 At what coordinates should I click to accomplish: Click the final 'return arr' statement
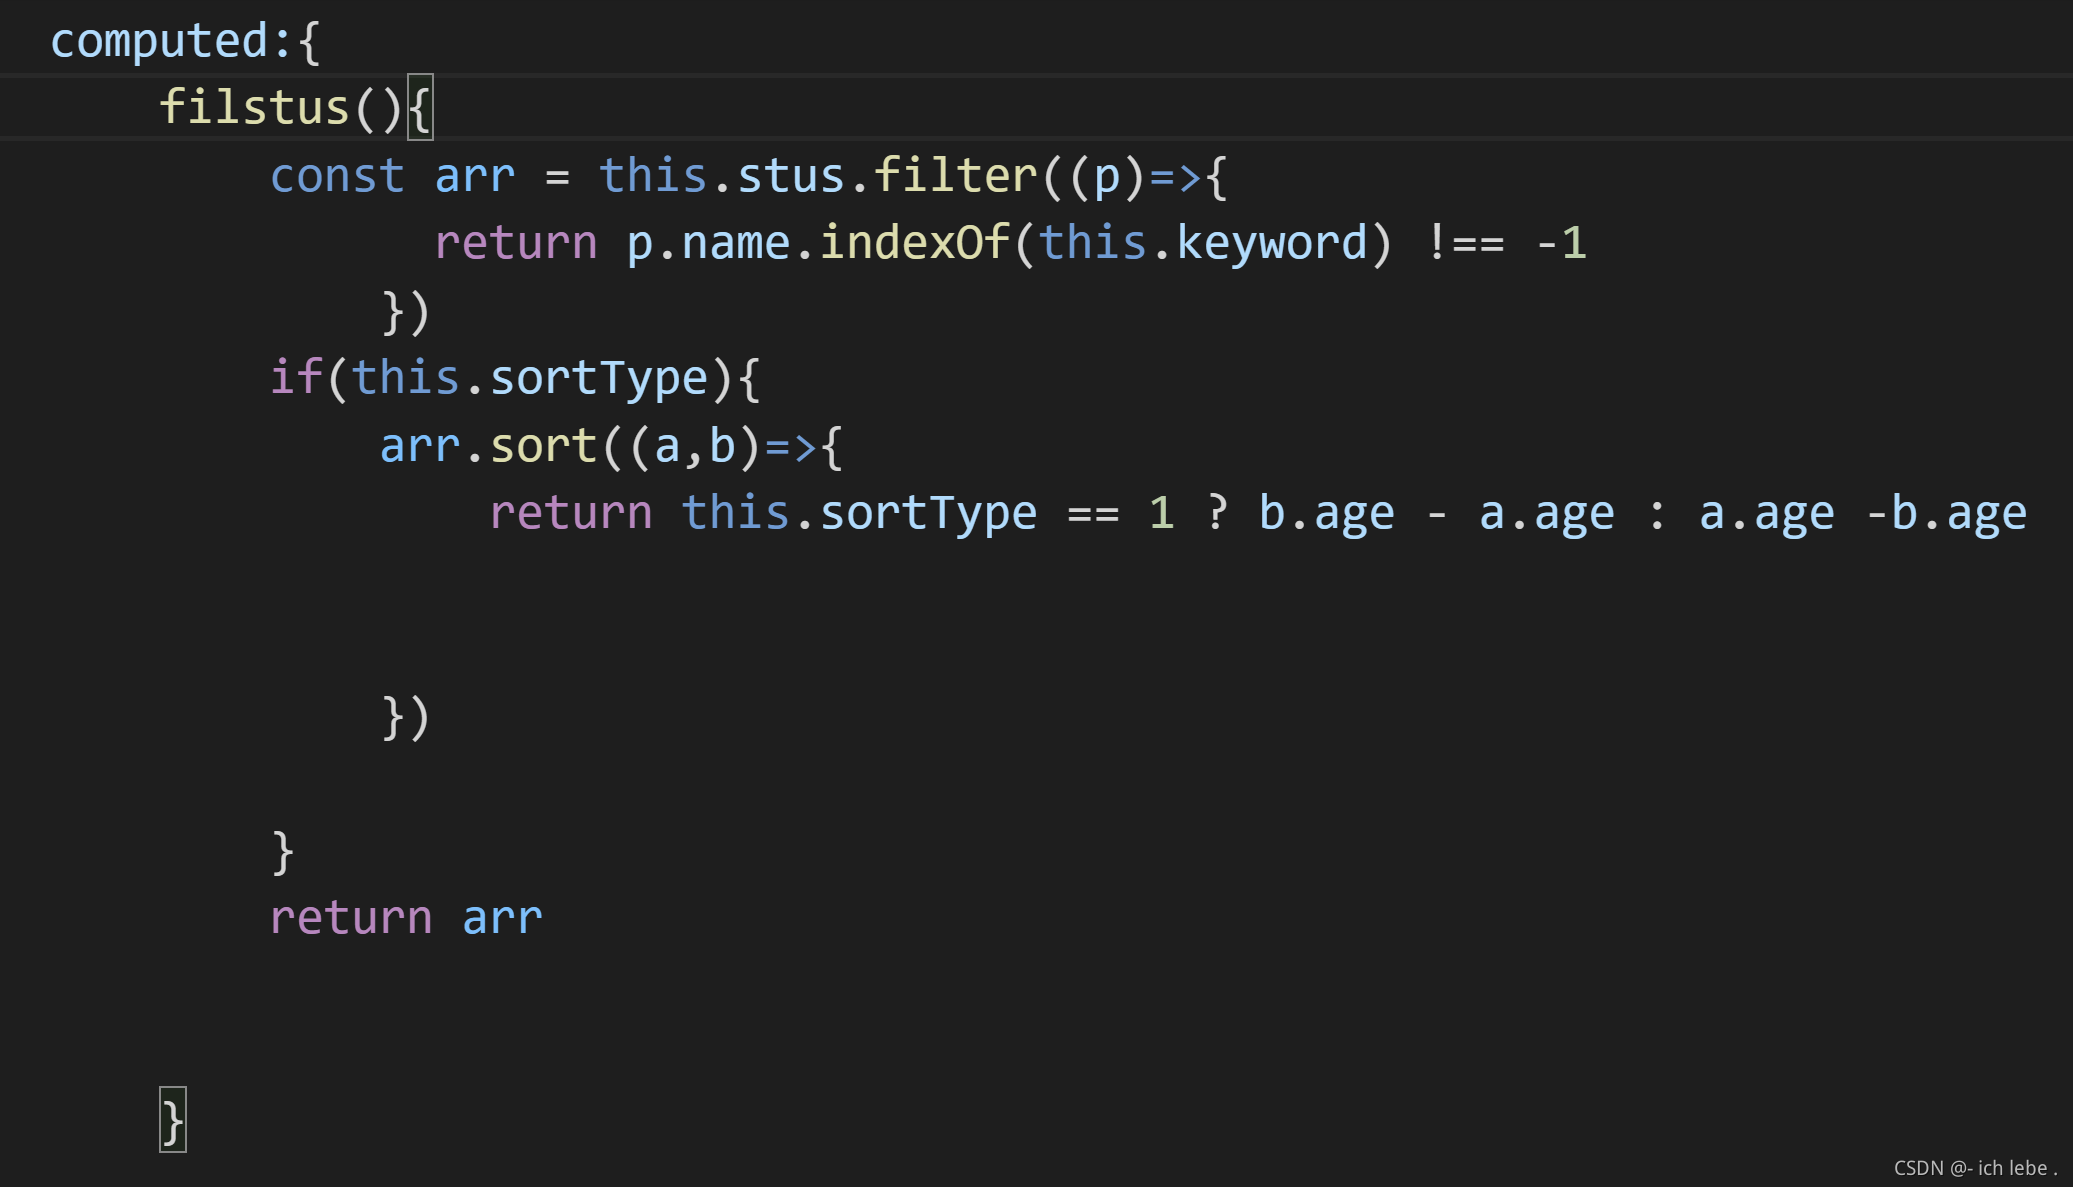(x=406, y=919)
